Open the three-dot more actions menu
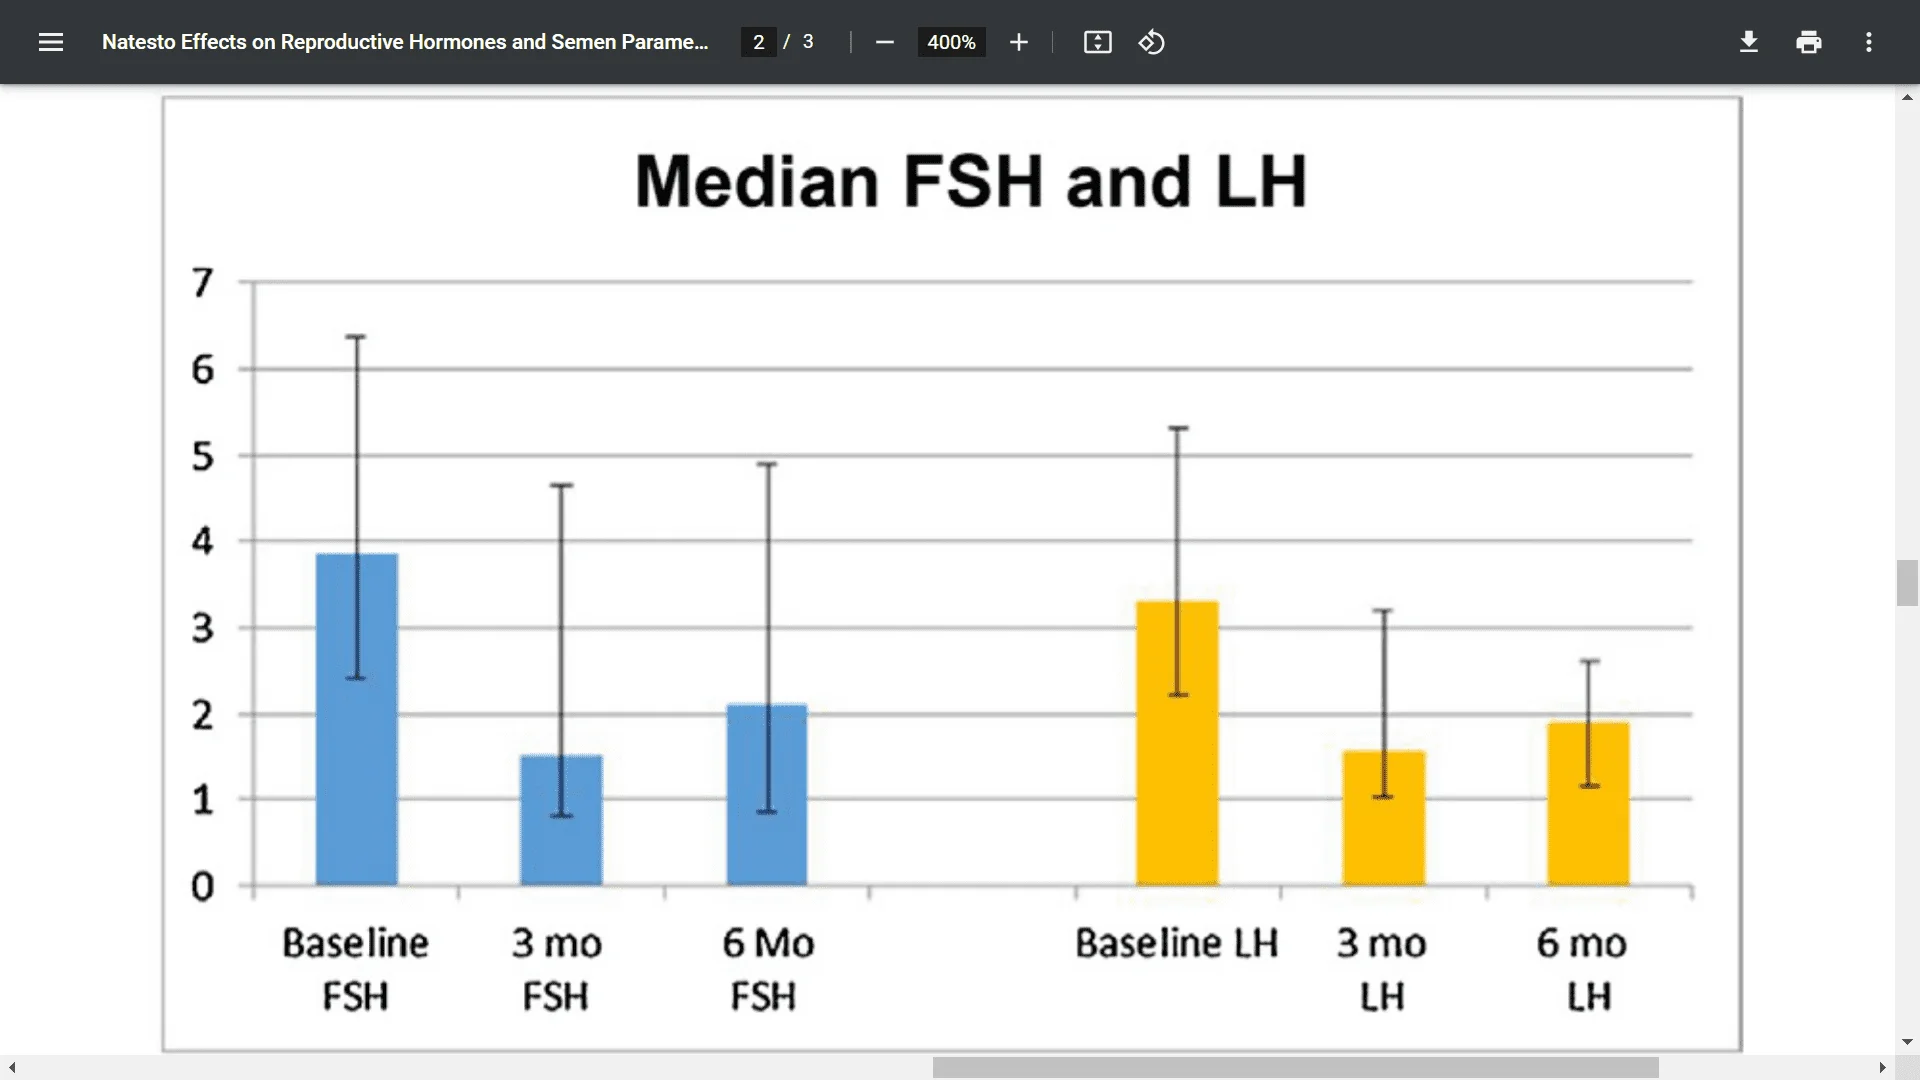This screenshot has width=1920, height=1080. coord(1868,42)
